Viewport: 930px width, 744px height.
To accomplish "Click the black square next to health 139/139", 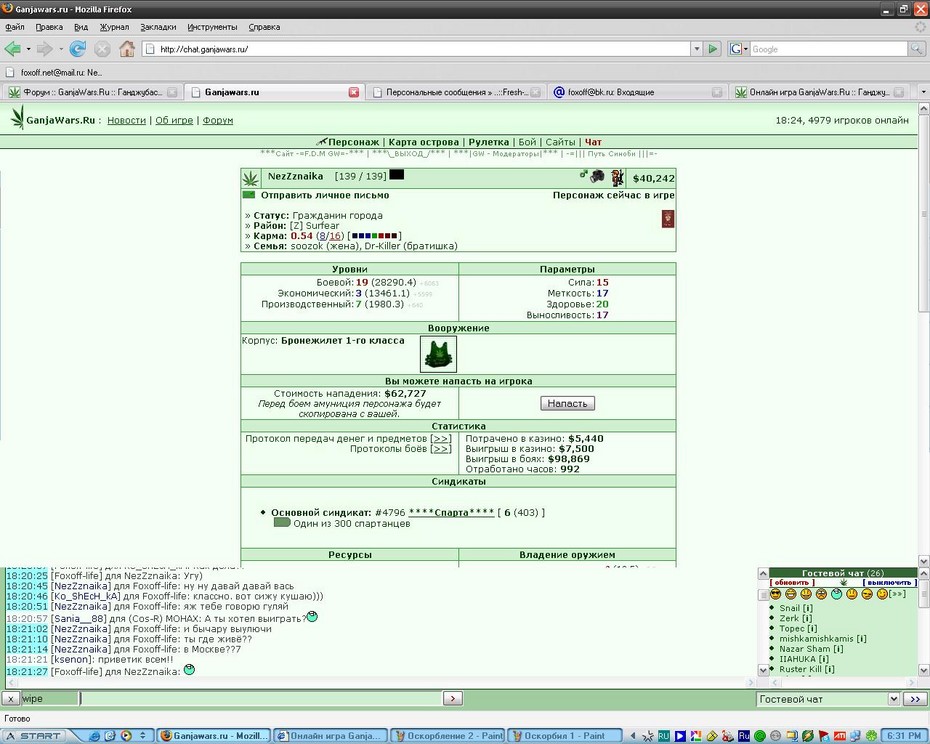I will coord(396,174).
